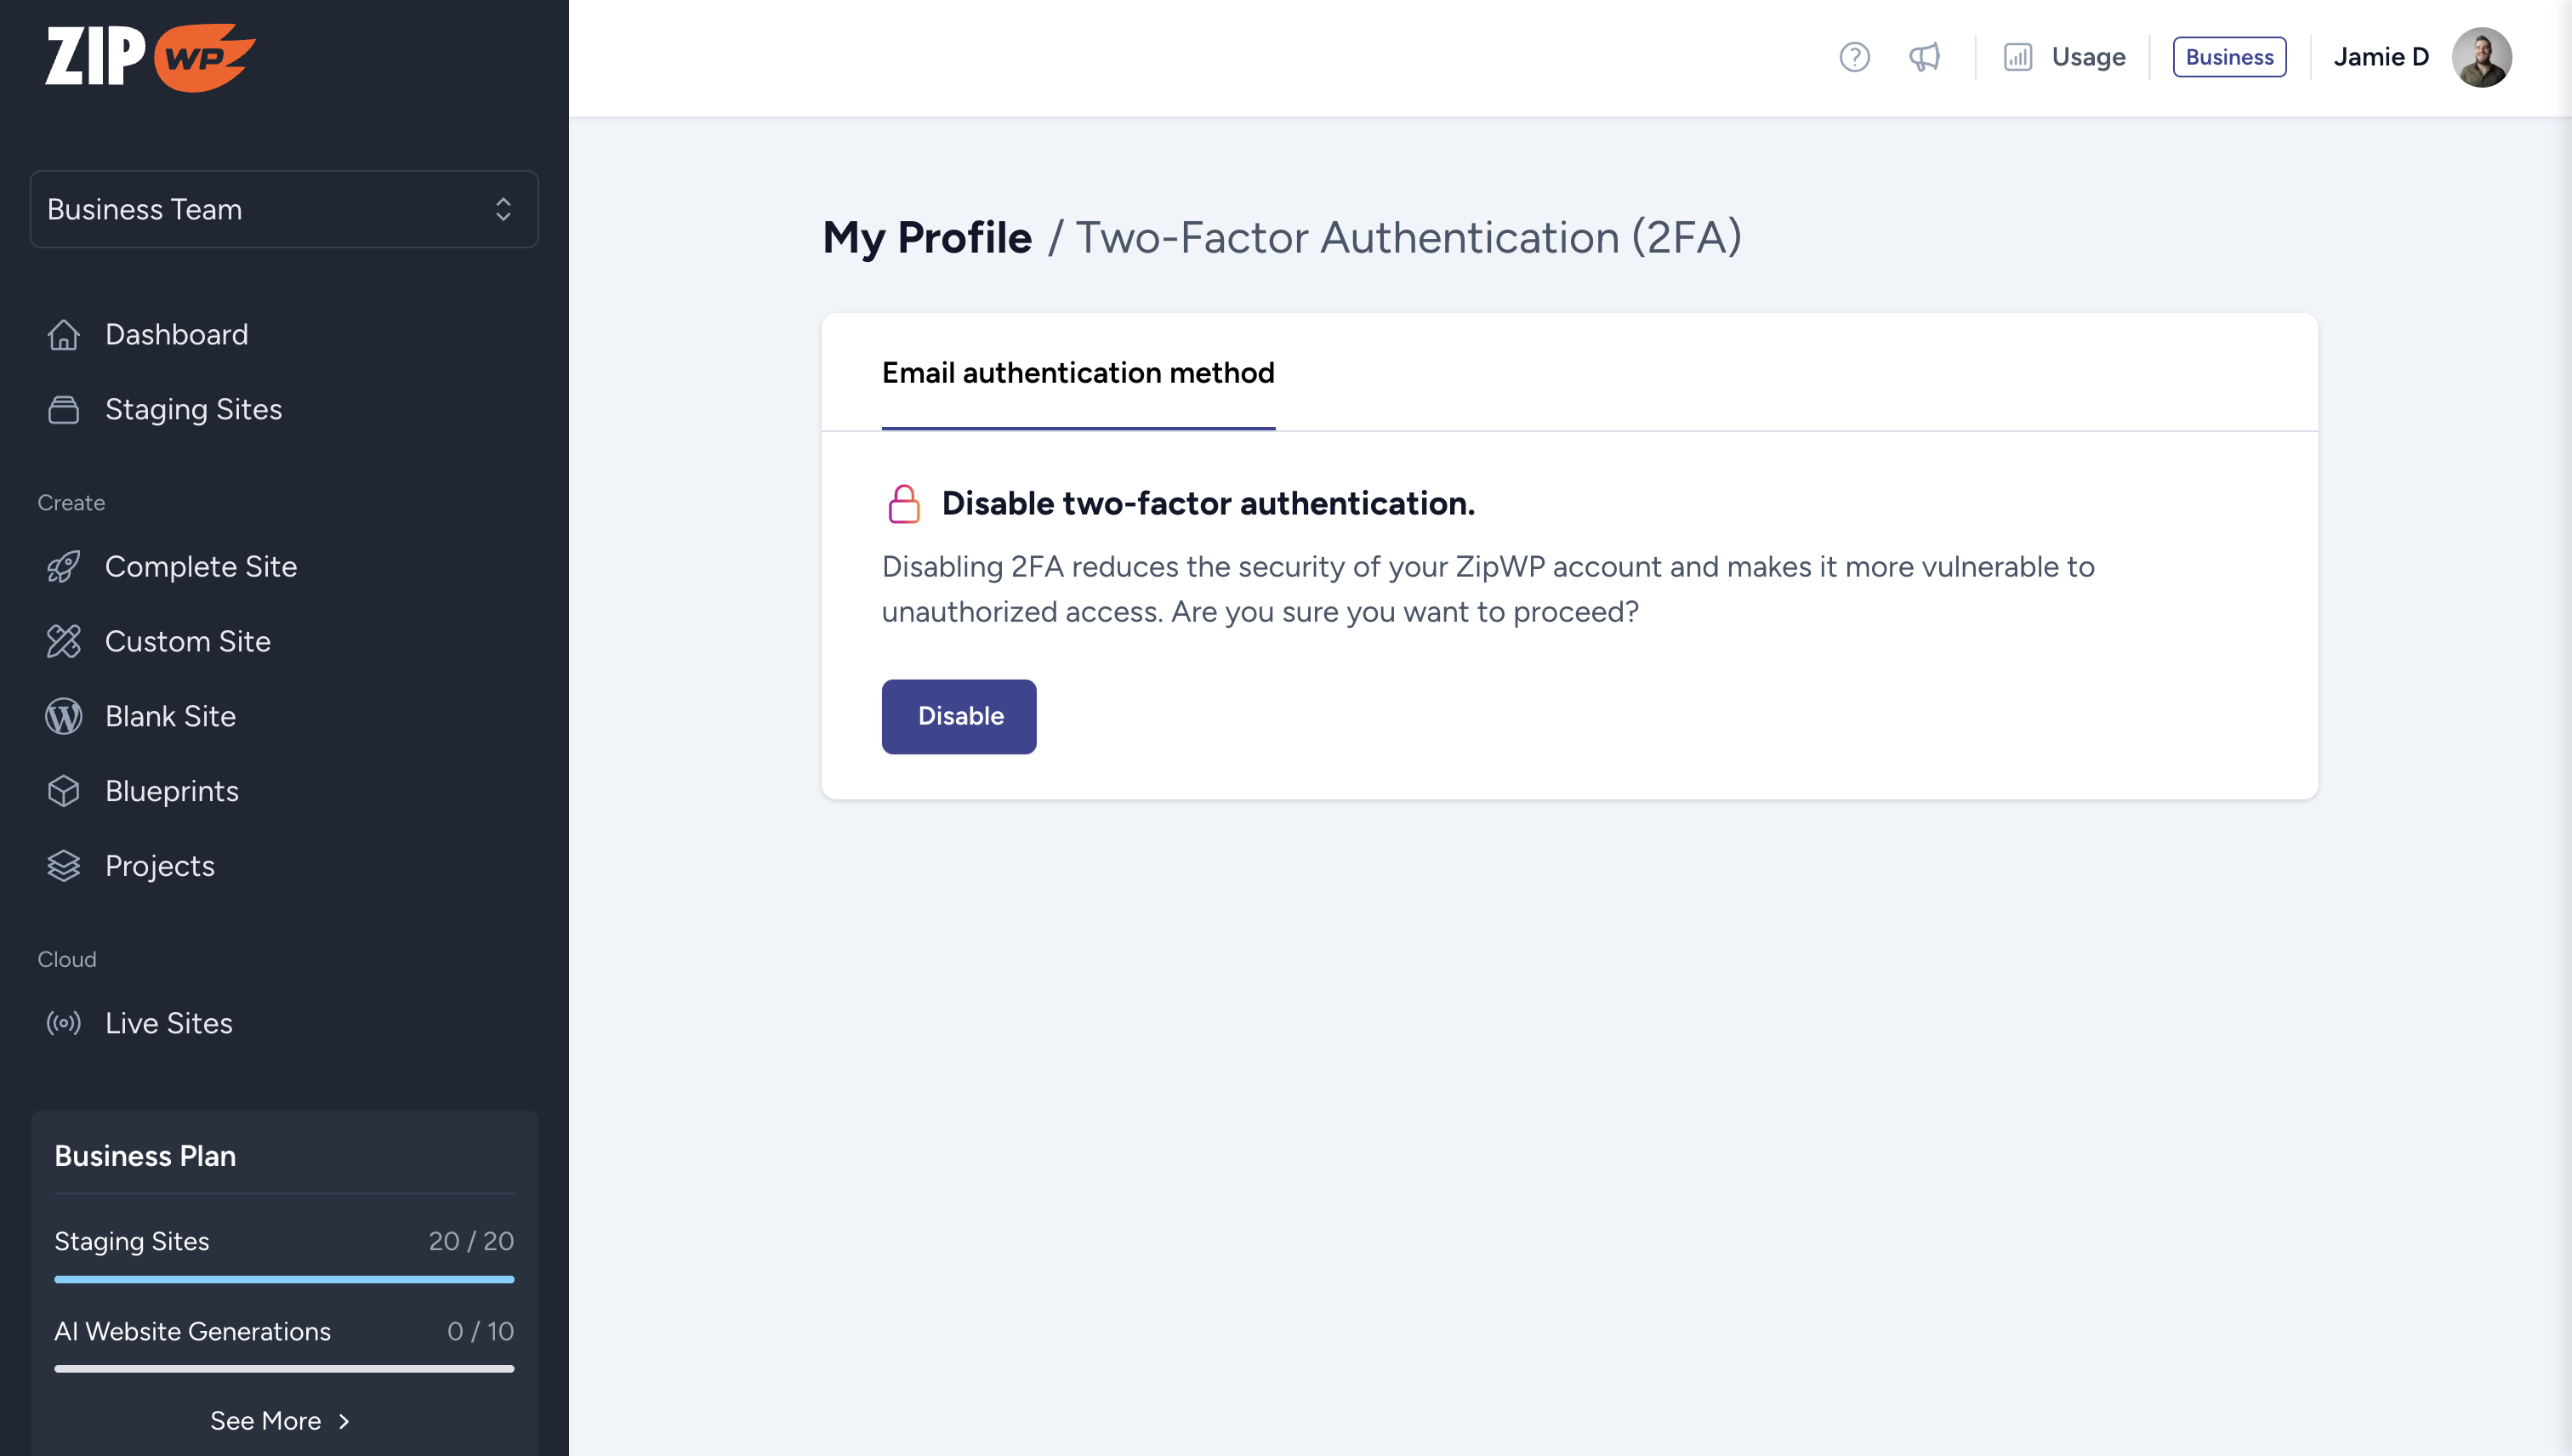Click the My Profile breadcrumb link
The width and height of the screenshot is (2572, 1456).
click(x=926, y=238)
